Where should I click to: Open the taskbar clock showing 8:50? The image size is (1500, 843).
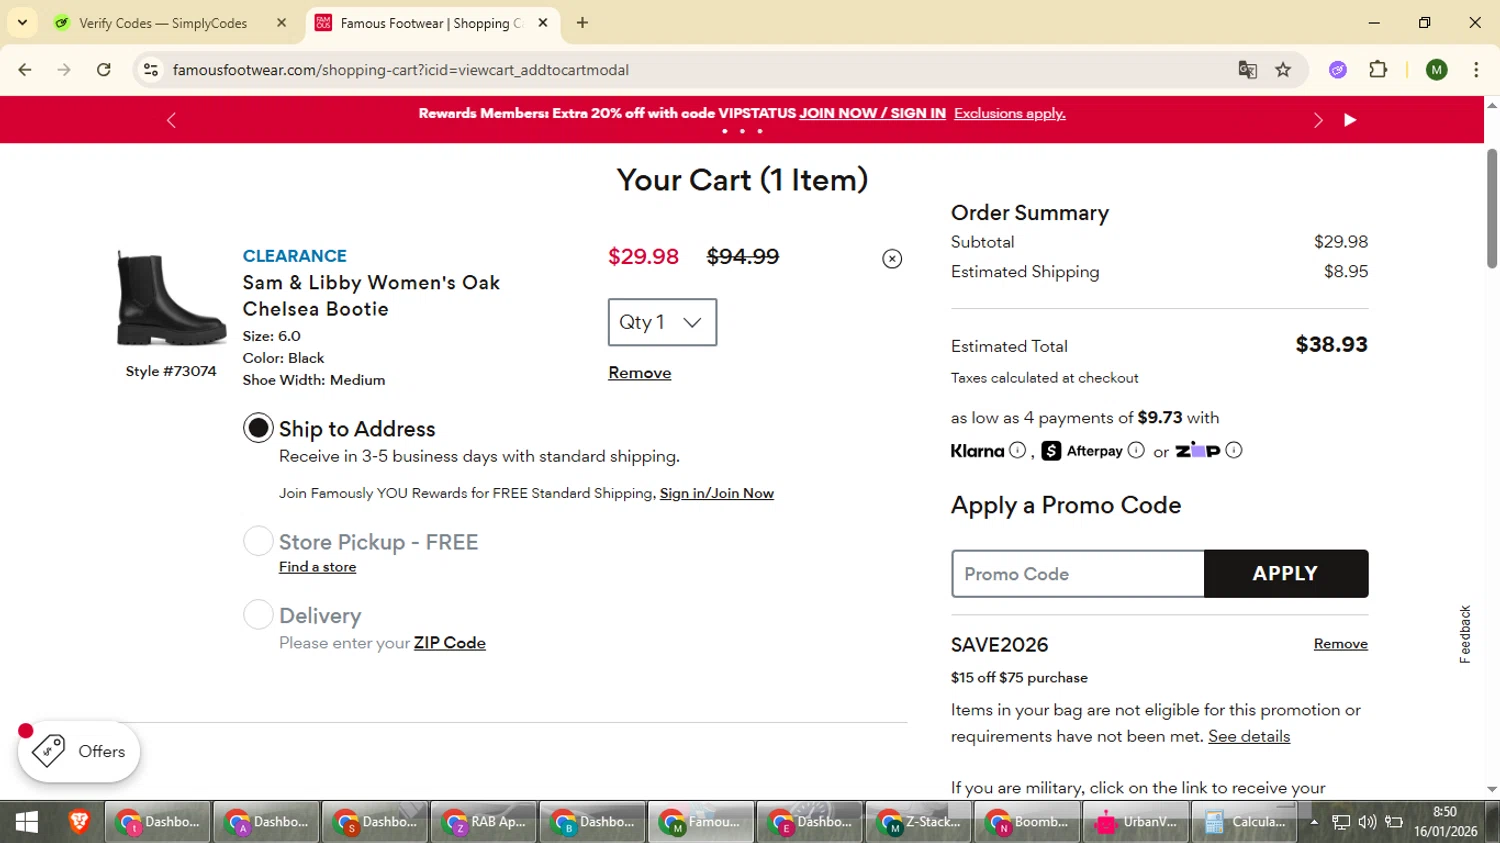(x=1445, y=822)
